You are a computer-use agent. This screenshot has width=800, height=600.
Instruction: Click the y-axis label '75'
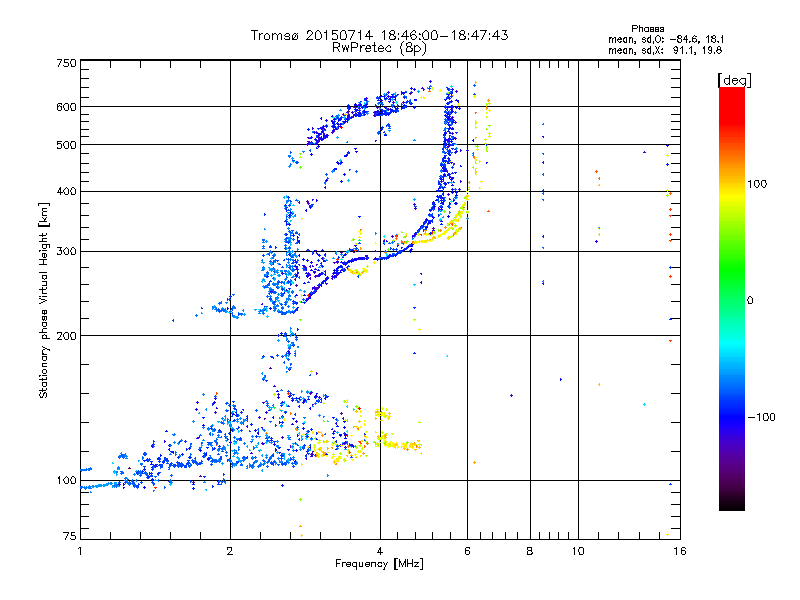tap(70, 536)
